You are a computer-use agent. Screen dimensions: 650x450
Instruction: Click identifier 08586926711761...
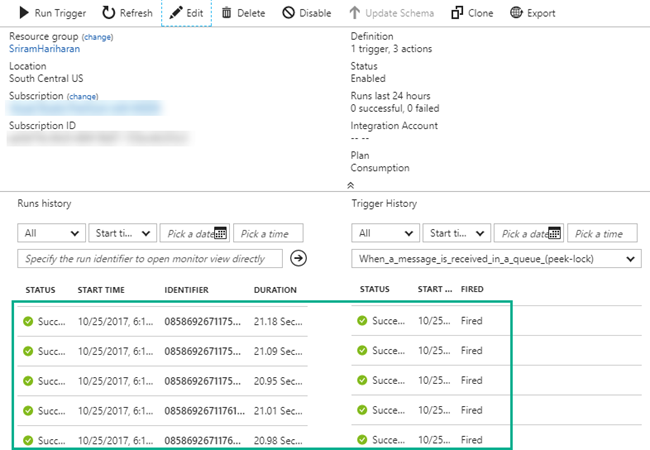click(204, 411)
